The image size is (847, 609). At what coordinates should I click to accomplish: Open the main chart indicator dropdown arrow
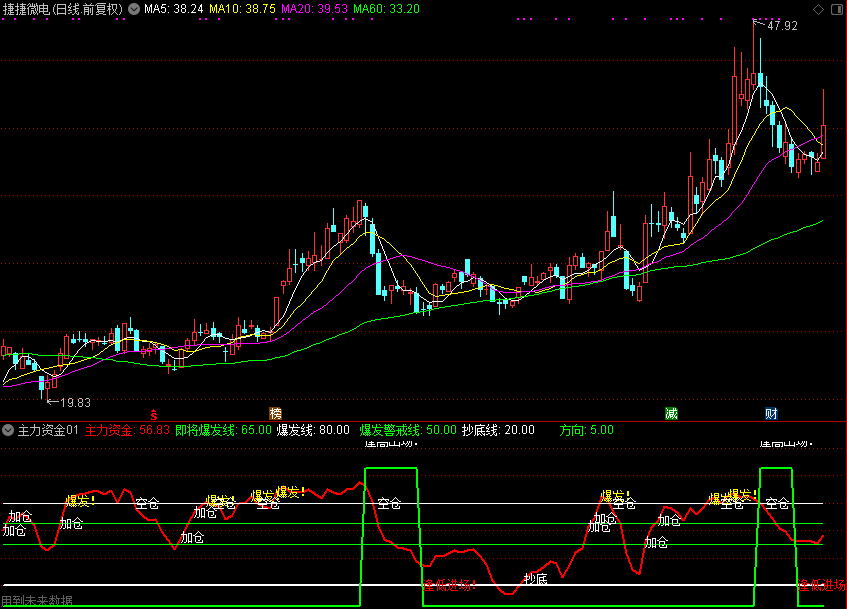134,9
